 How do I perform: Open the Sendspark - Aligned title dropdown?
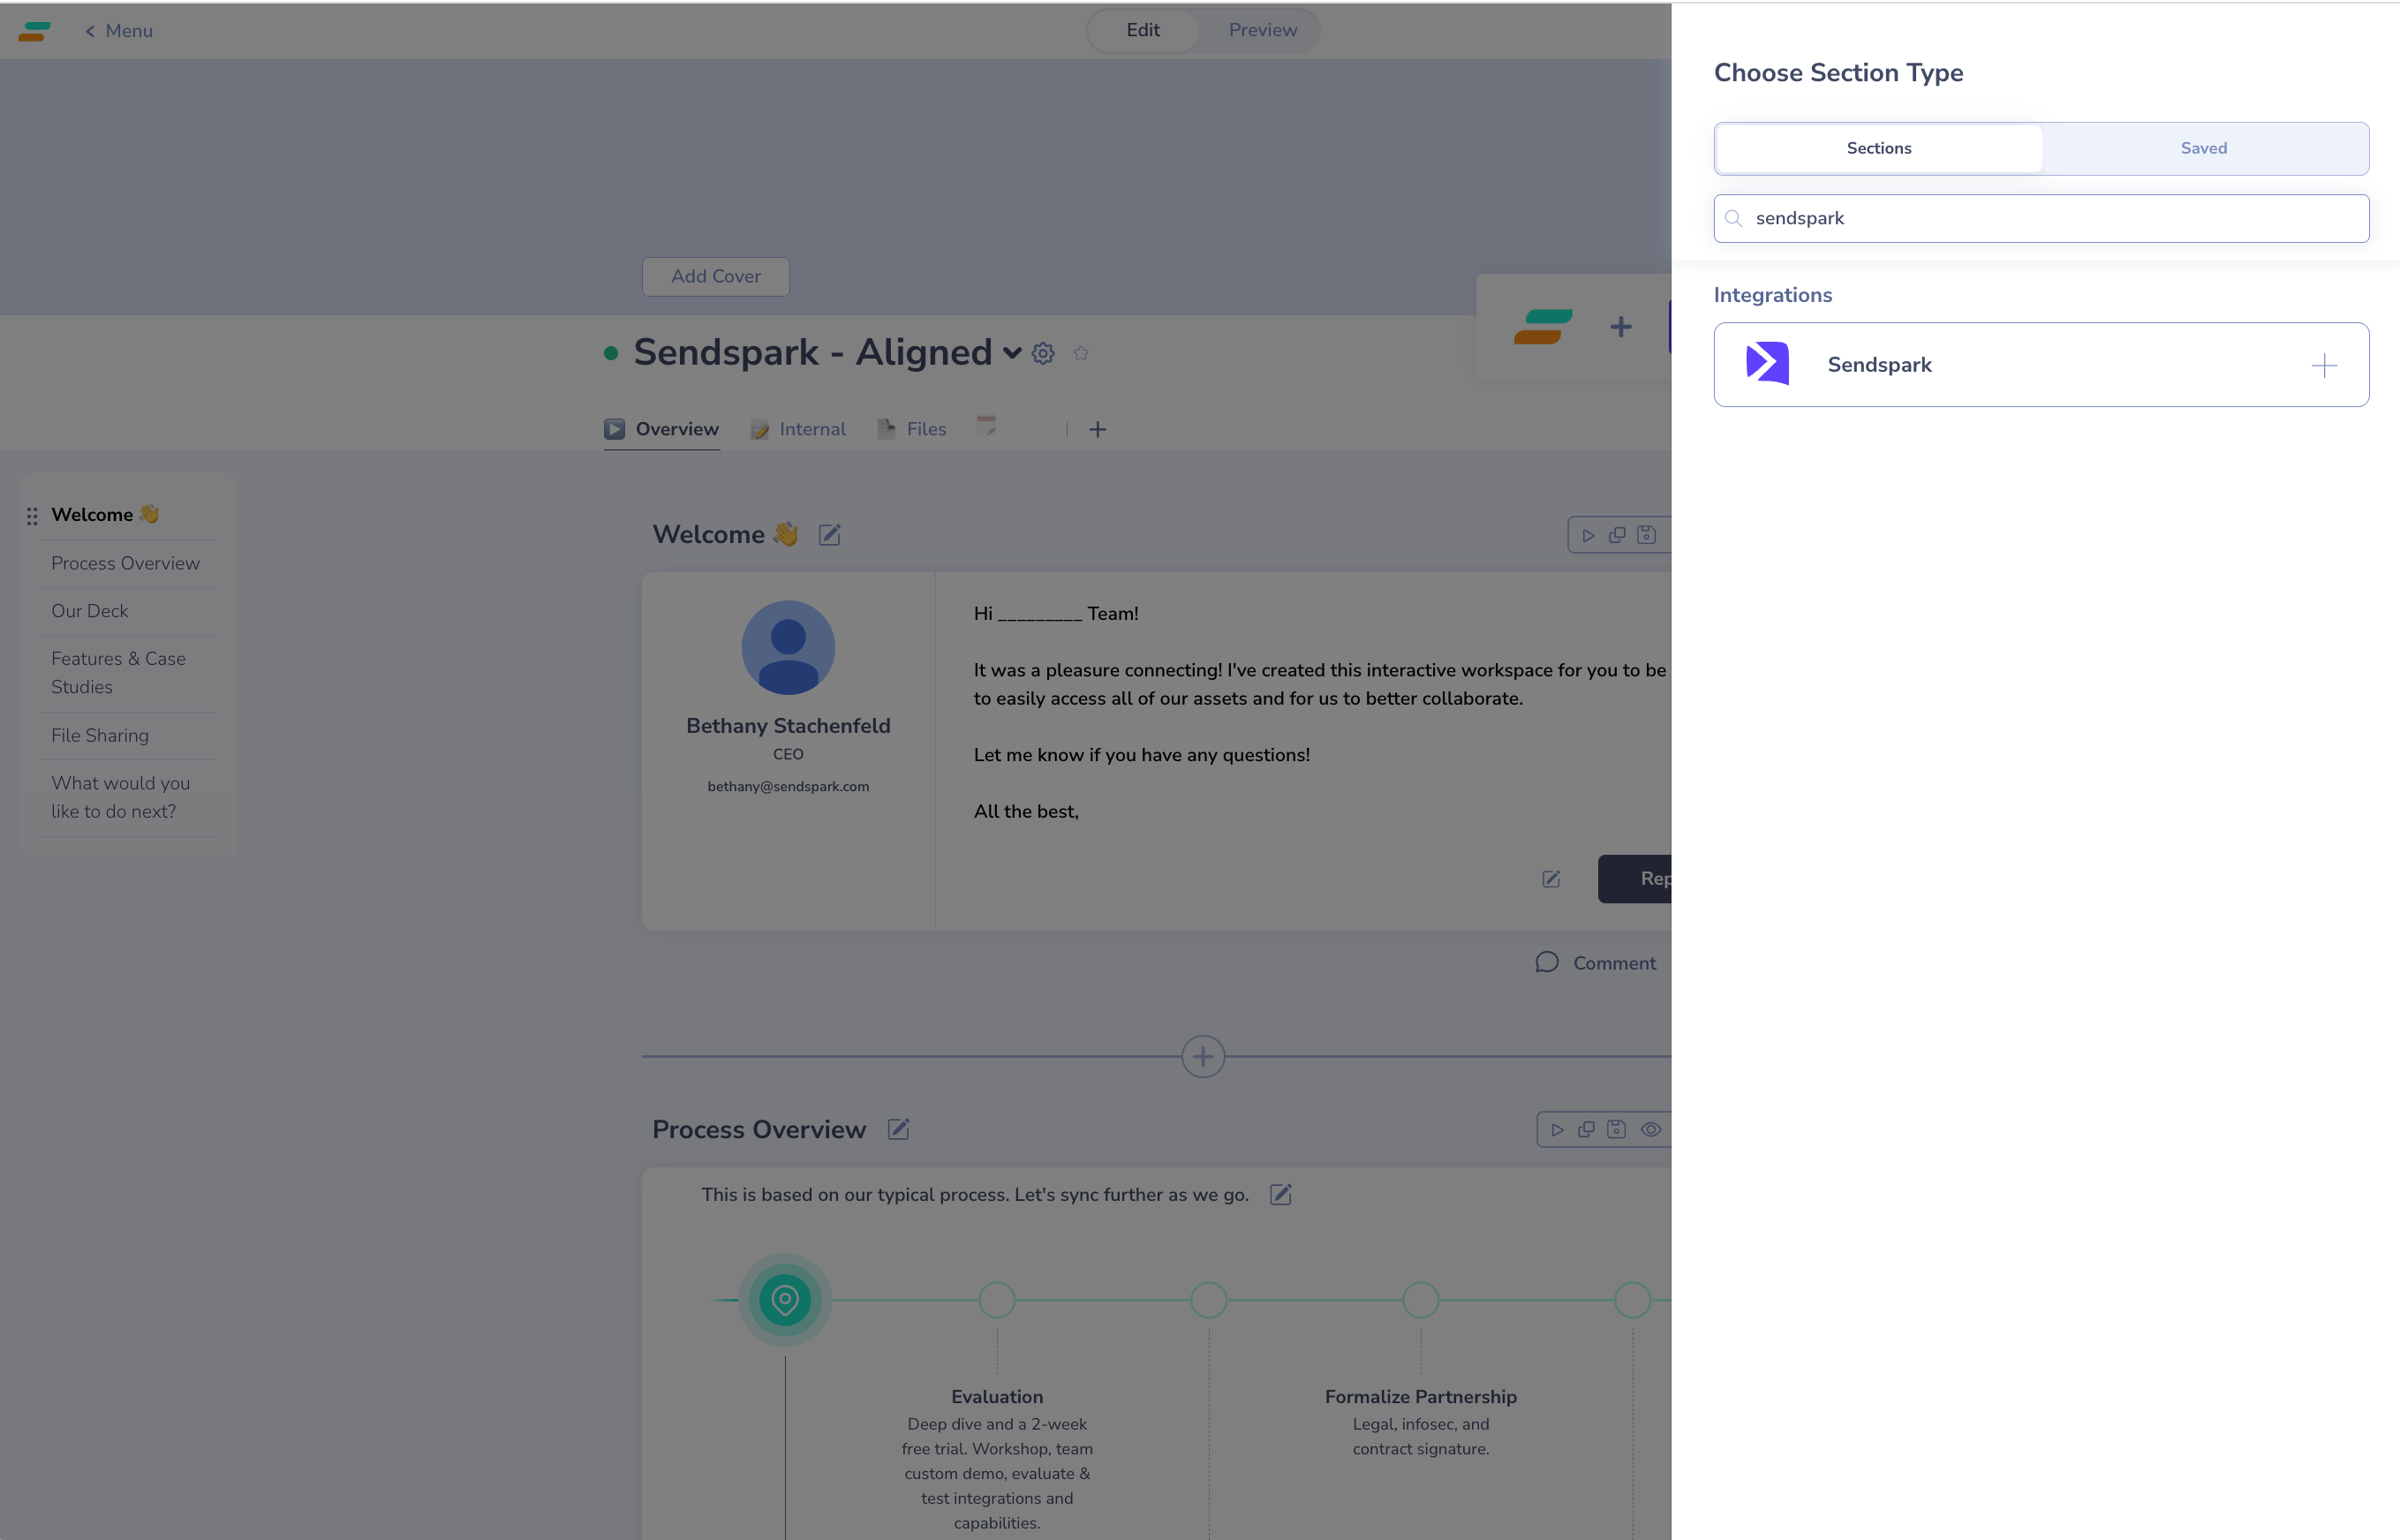pyautogui.click(x=1012, y=353)
